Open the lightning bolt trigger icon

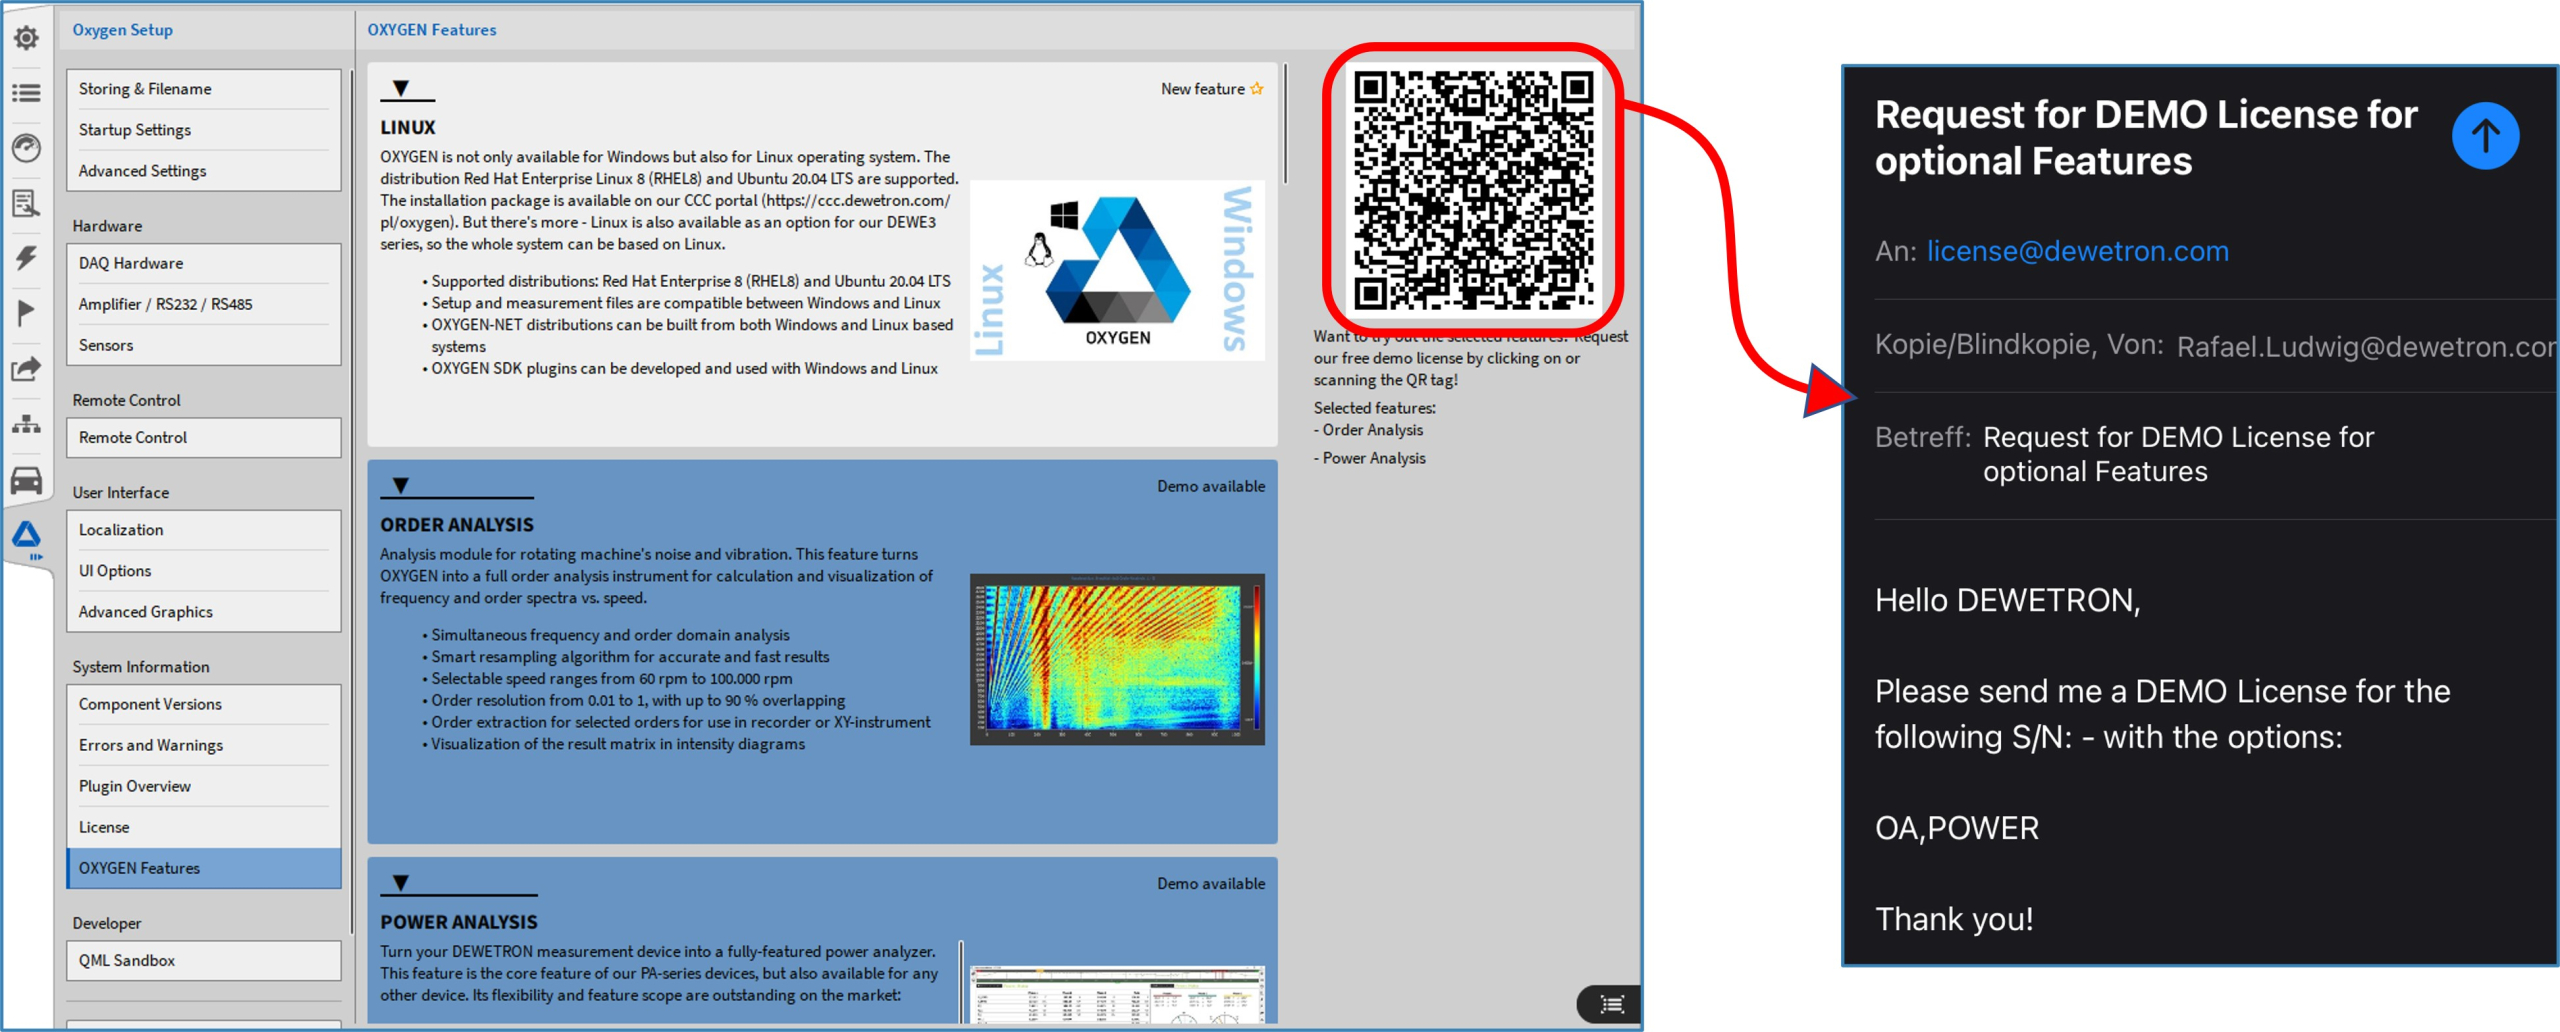26,258
